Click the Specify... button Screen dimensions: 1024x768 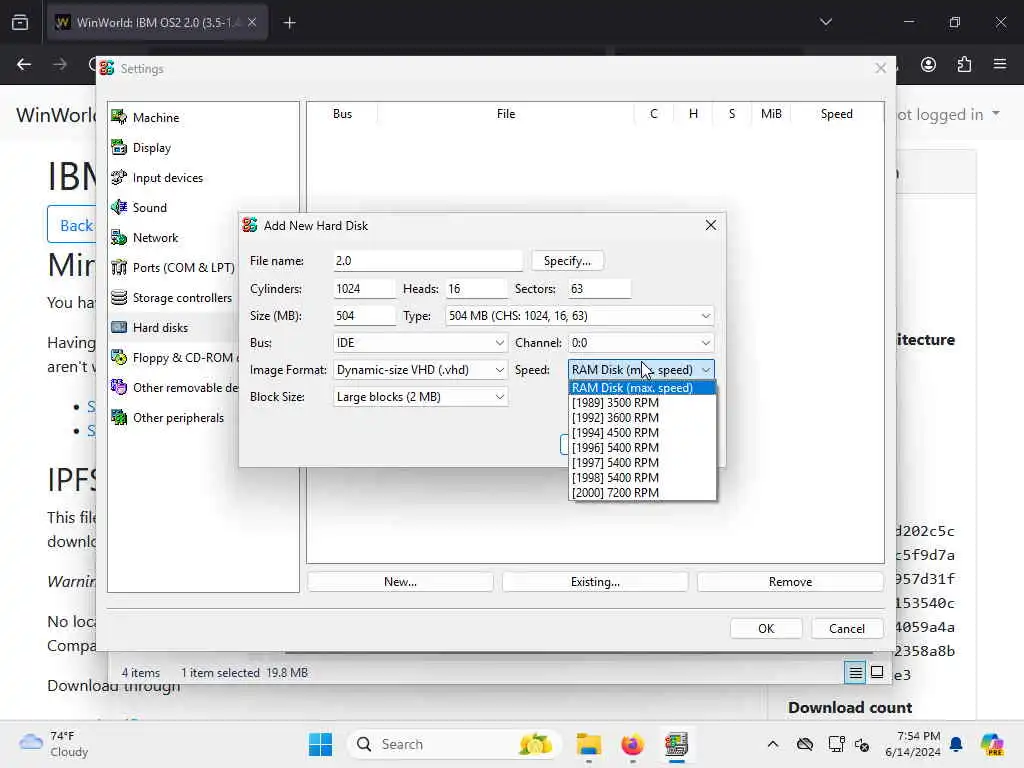(x=568, y=261)
